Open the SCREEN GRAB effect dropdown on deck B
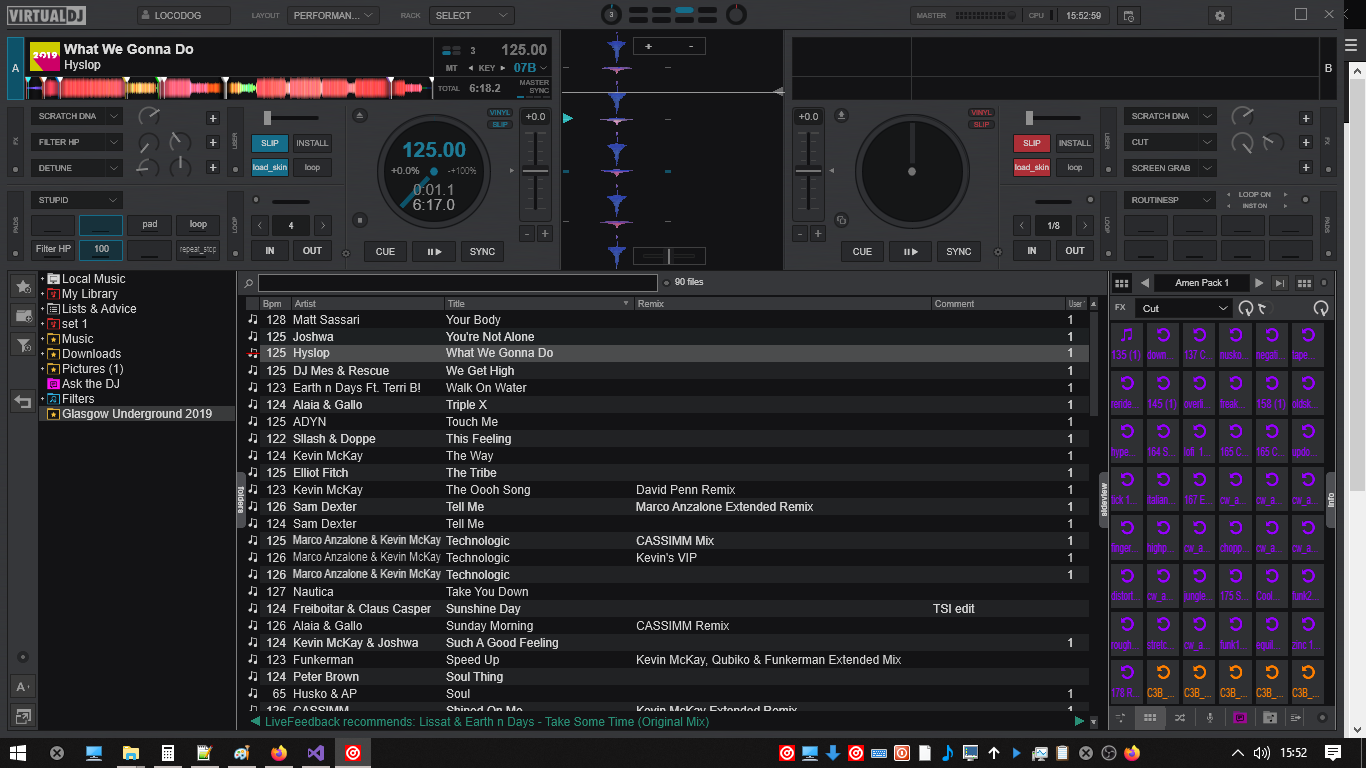 point(1170,168)
